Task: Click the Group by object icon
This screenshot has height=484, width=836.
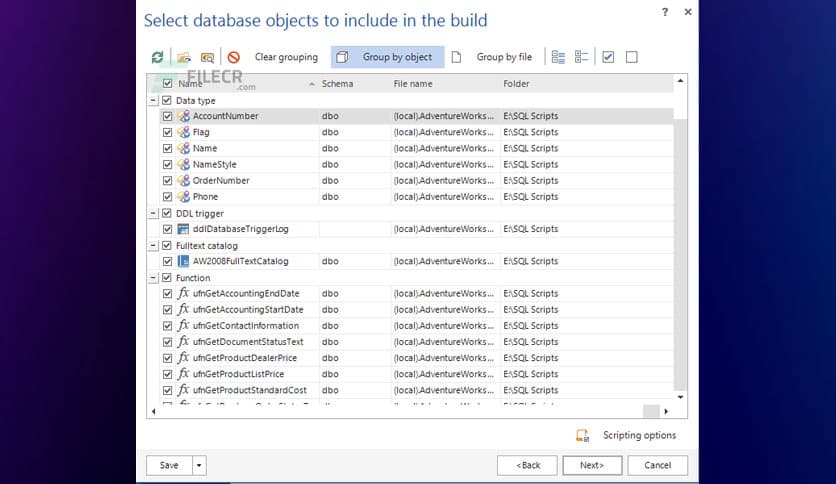Action: (x=342, y=57)
